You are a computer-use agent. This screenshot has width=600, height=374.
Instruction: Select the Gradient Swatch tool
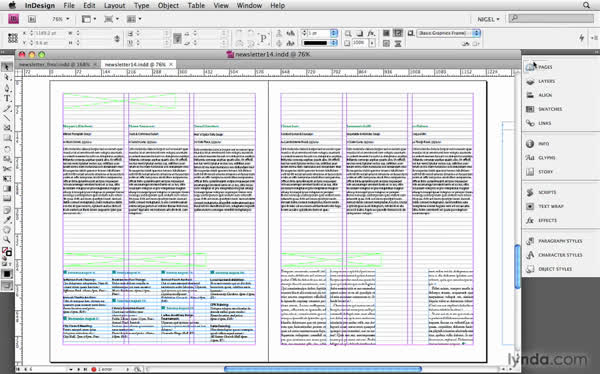pos(7,189)
